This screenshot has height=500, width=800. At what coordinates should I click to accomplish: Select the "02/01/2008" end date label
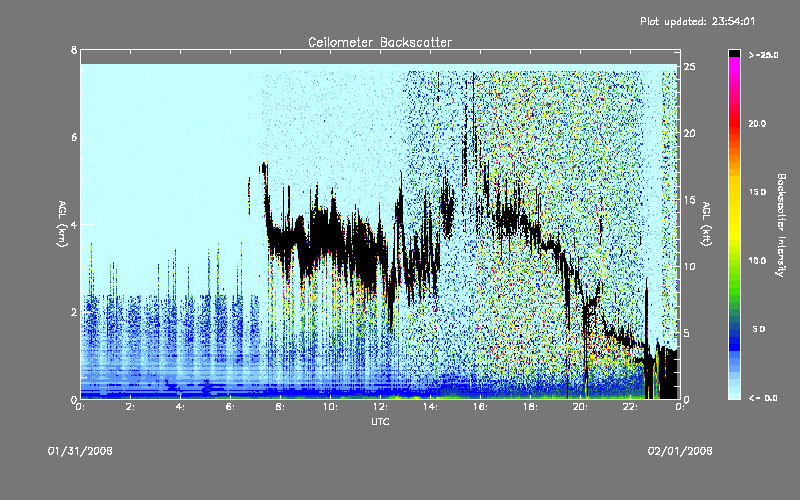click(x=680, y=451)
